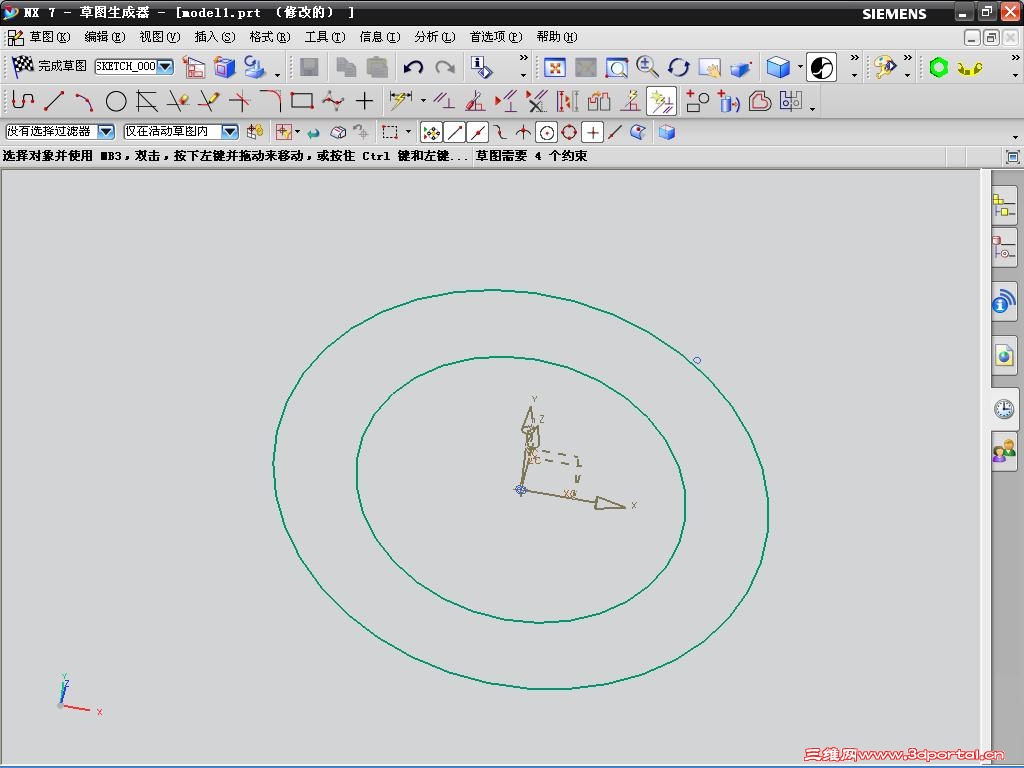The height and width of the screenshot is (768, 1024).
Task: Open the 首选项(P) menu
Action: 496,37
